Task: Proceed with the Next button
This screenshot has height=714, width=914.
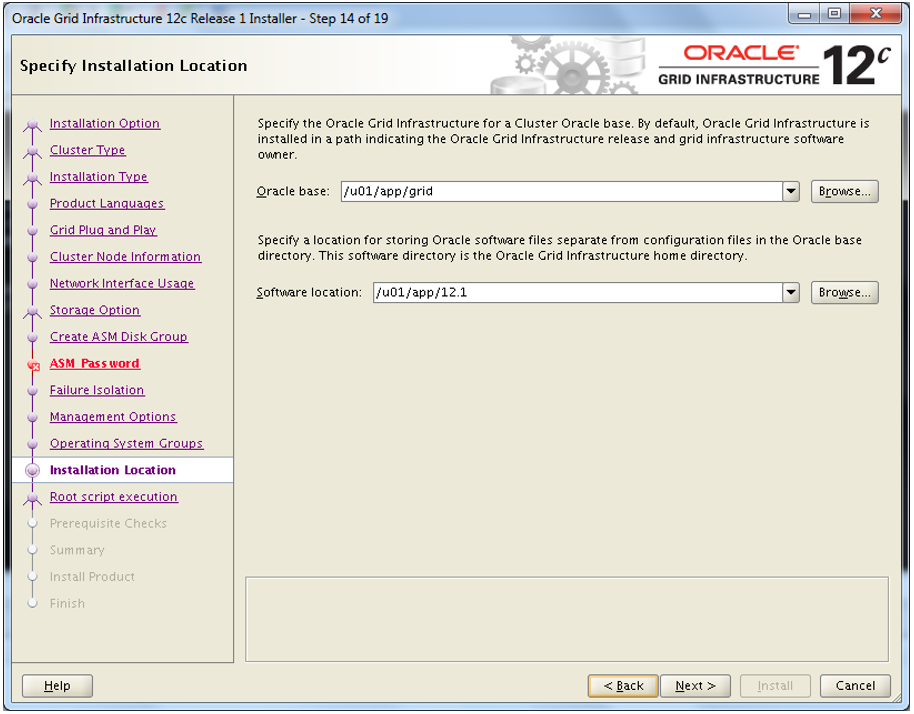Action: point(695,686)
